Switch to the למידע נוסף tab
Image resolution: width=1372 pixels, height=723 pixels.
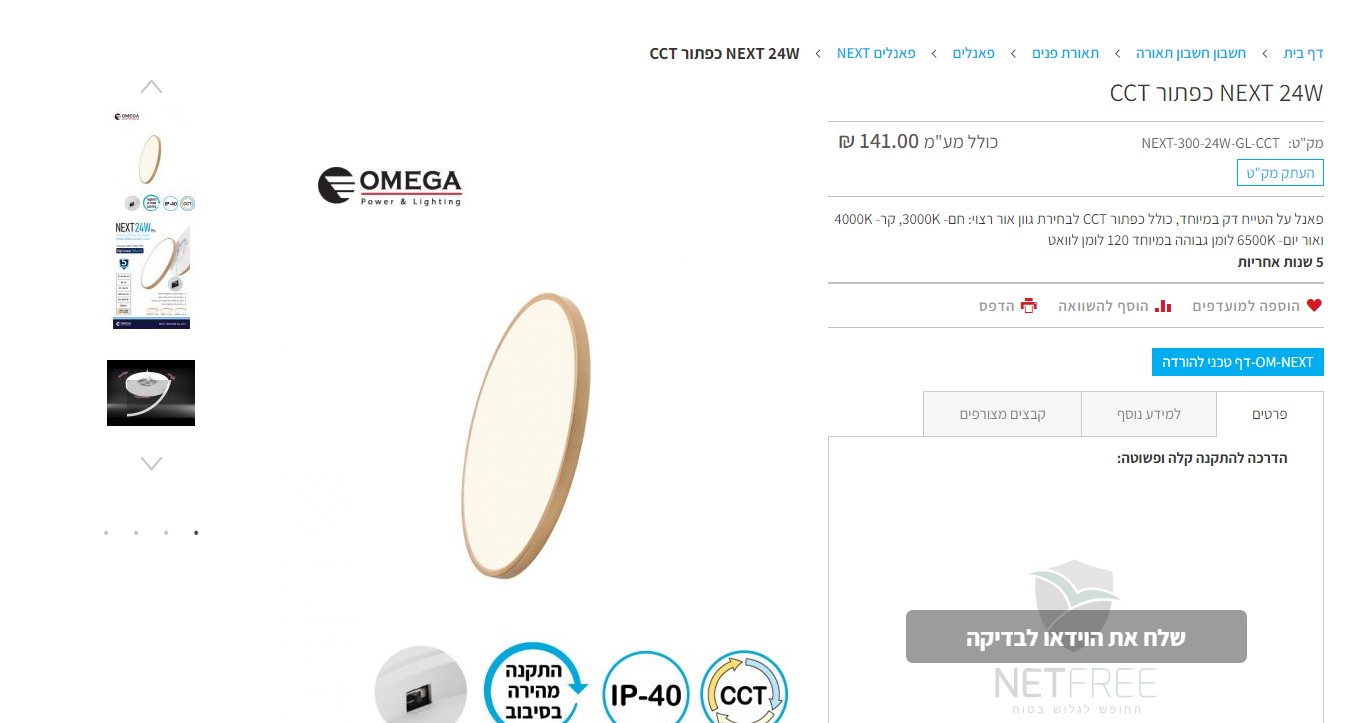point(1149,414)
